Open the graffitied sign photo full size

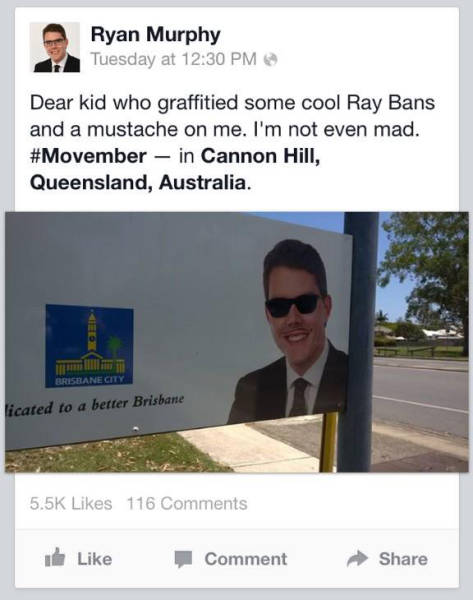coord(236,342)
